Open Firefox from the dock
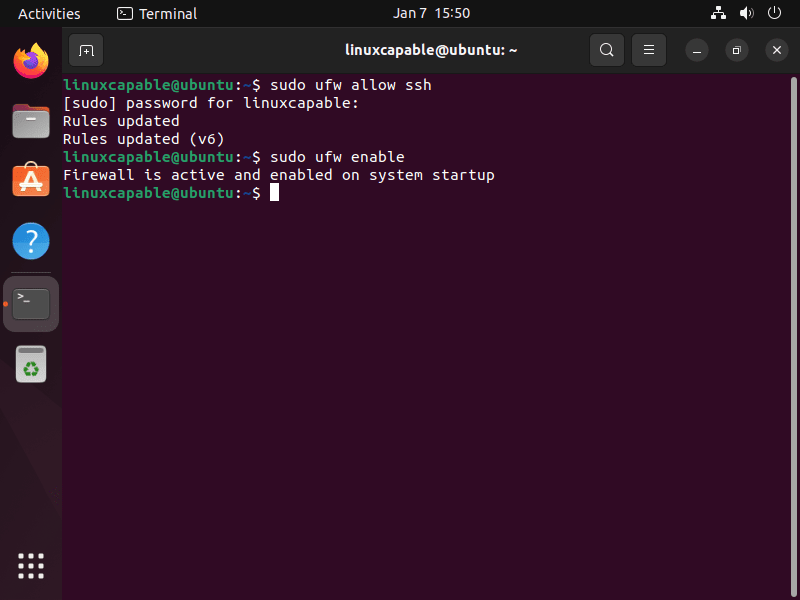Screen dimensions: 800x600 click(x=30, y=61)
